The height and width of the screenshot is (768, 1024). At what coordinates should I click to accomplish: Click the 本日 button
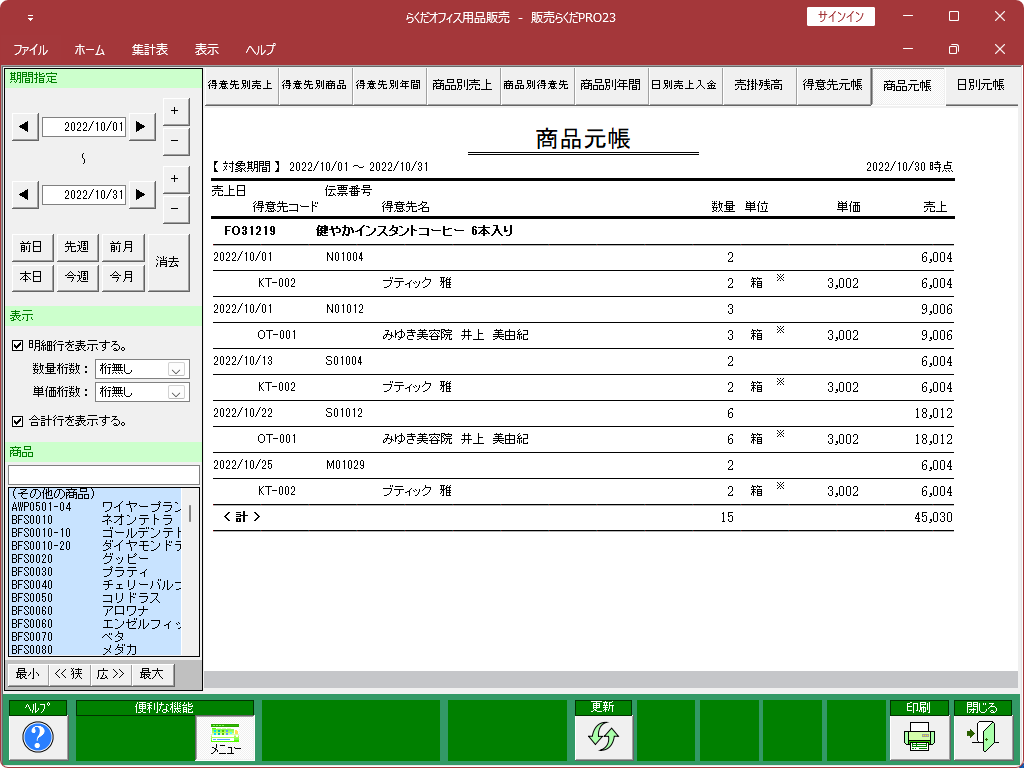click(x=31, y=277)
